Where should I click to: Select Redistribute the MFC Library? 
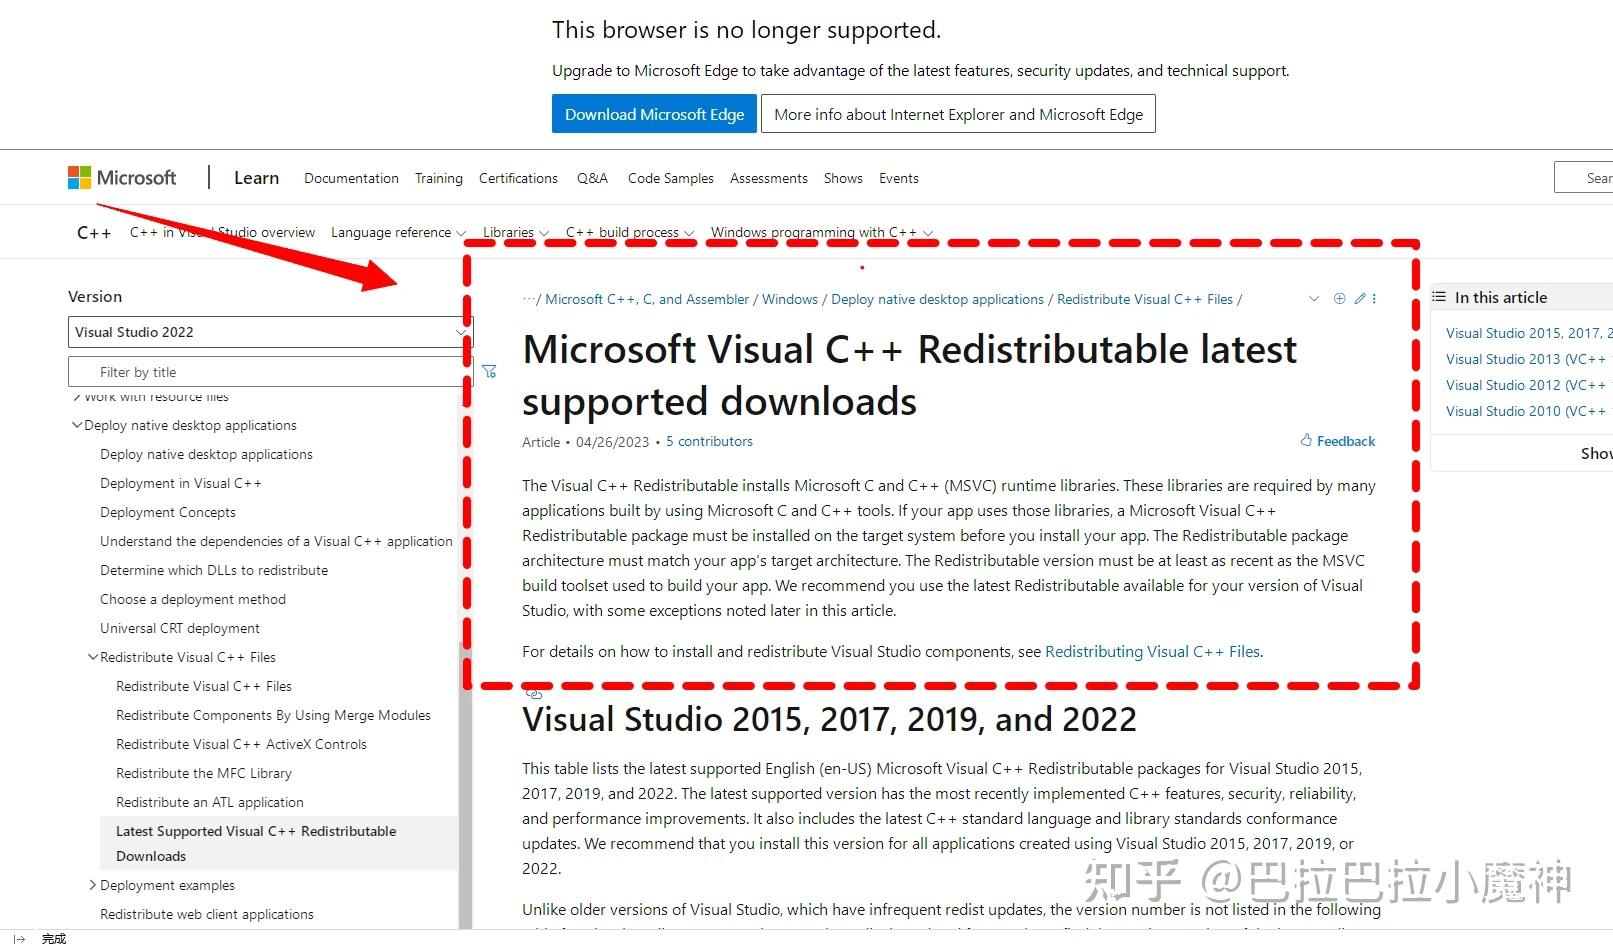click(x=204, y=773)
